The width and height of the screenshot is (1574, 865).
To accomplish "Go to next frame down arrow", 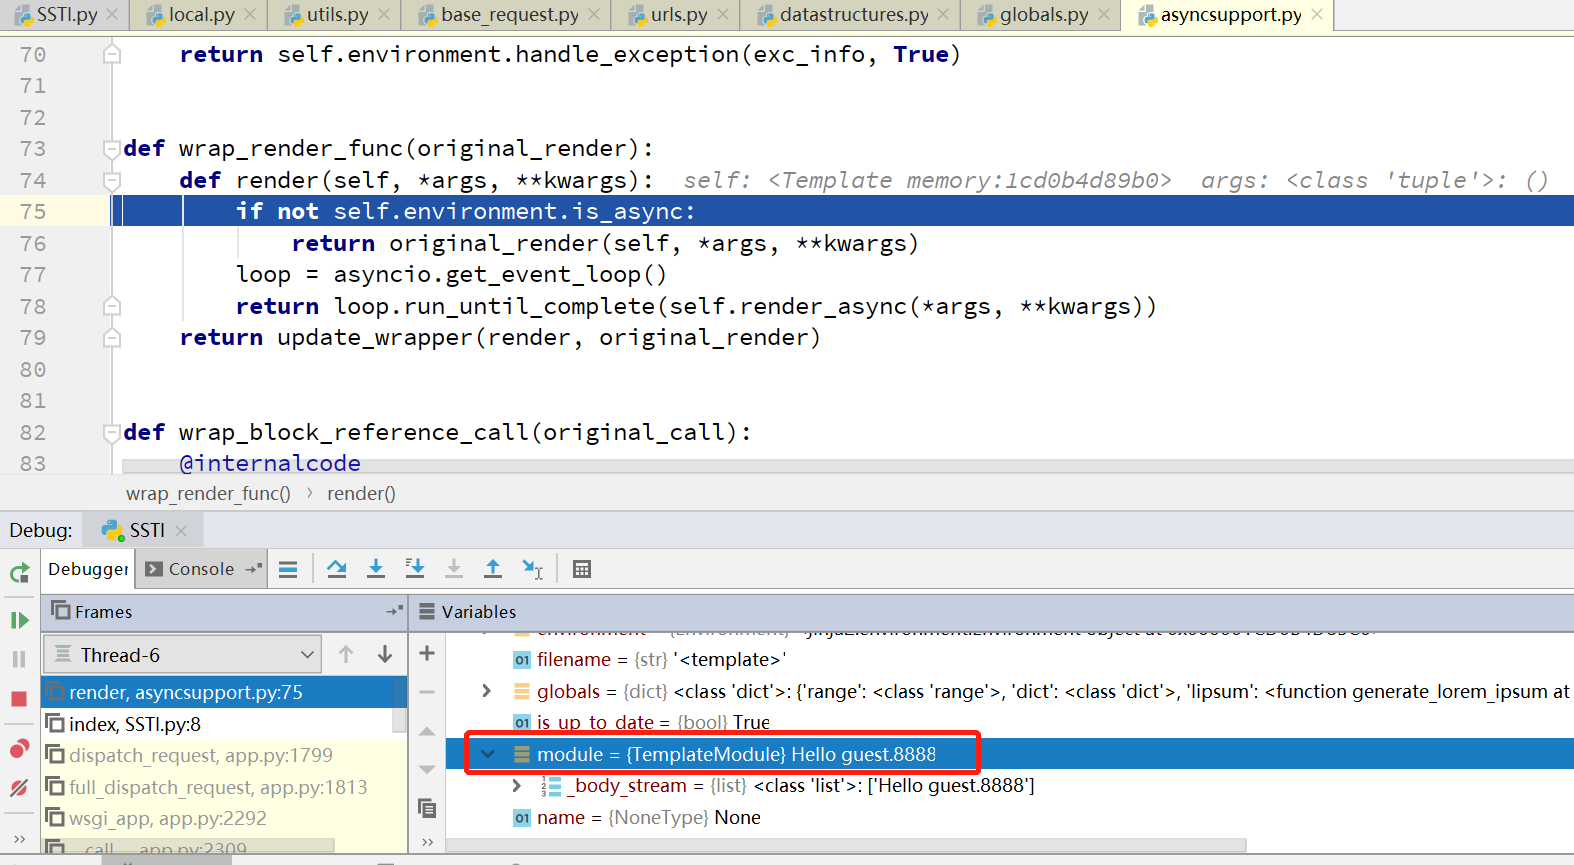I will pyautogui.click(x=385, y=654).
